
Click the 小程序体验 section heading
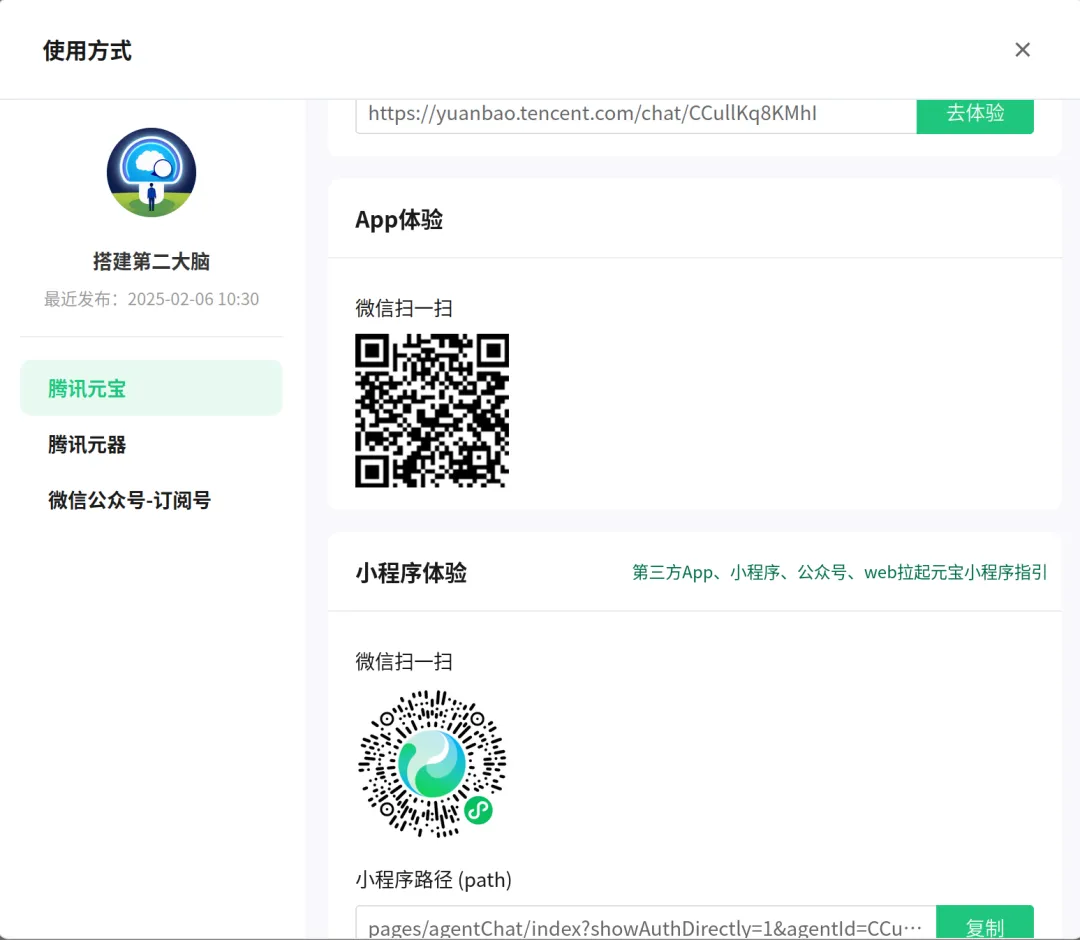coord(411,572)
